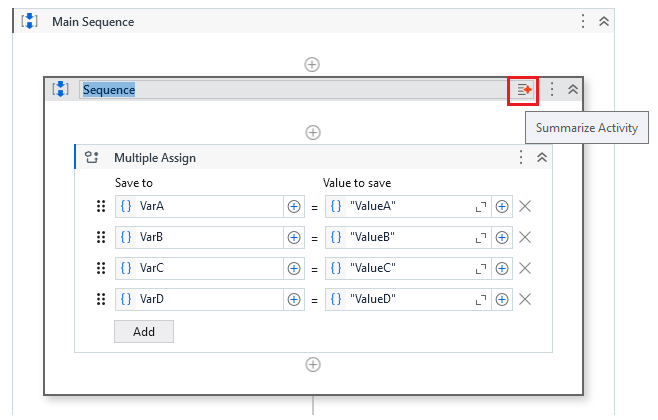
Task: Click the VarA Save to field
Action: 209,206
